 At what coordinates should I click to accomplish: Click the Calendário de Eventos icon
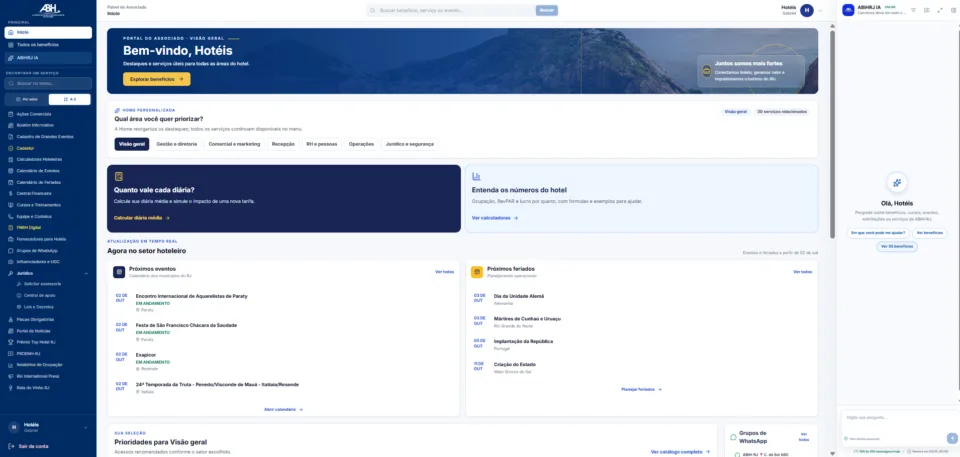(11, 171)
